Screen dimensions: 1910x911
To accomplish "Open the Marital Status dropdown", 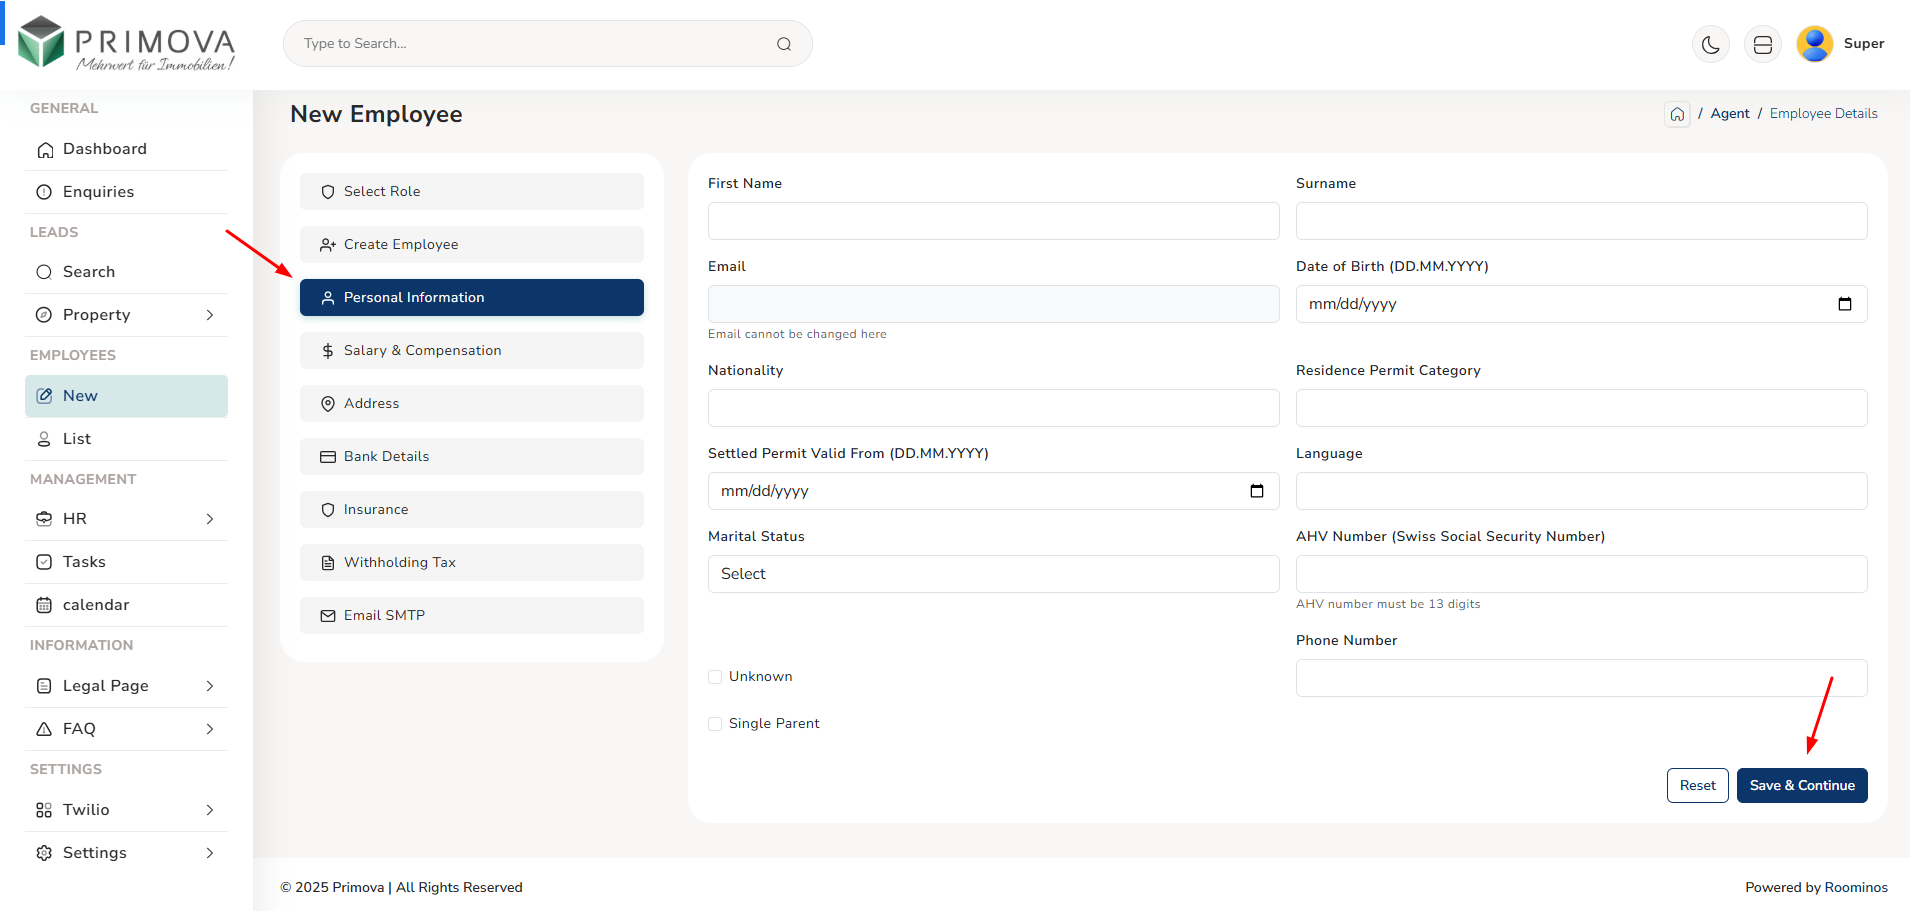I will (x=993, y=574).
